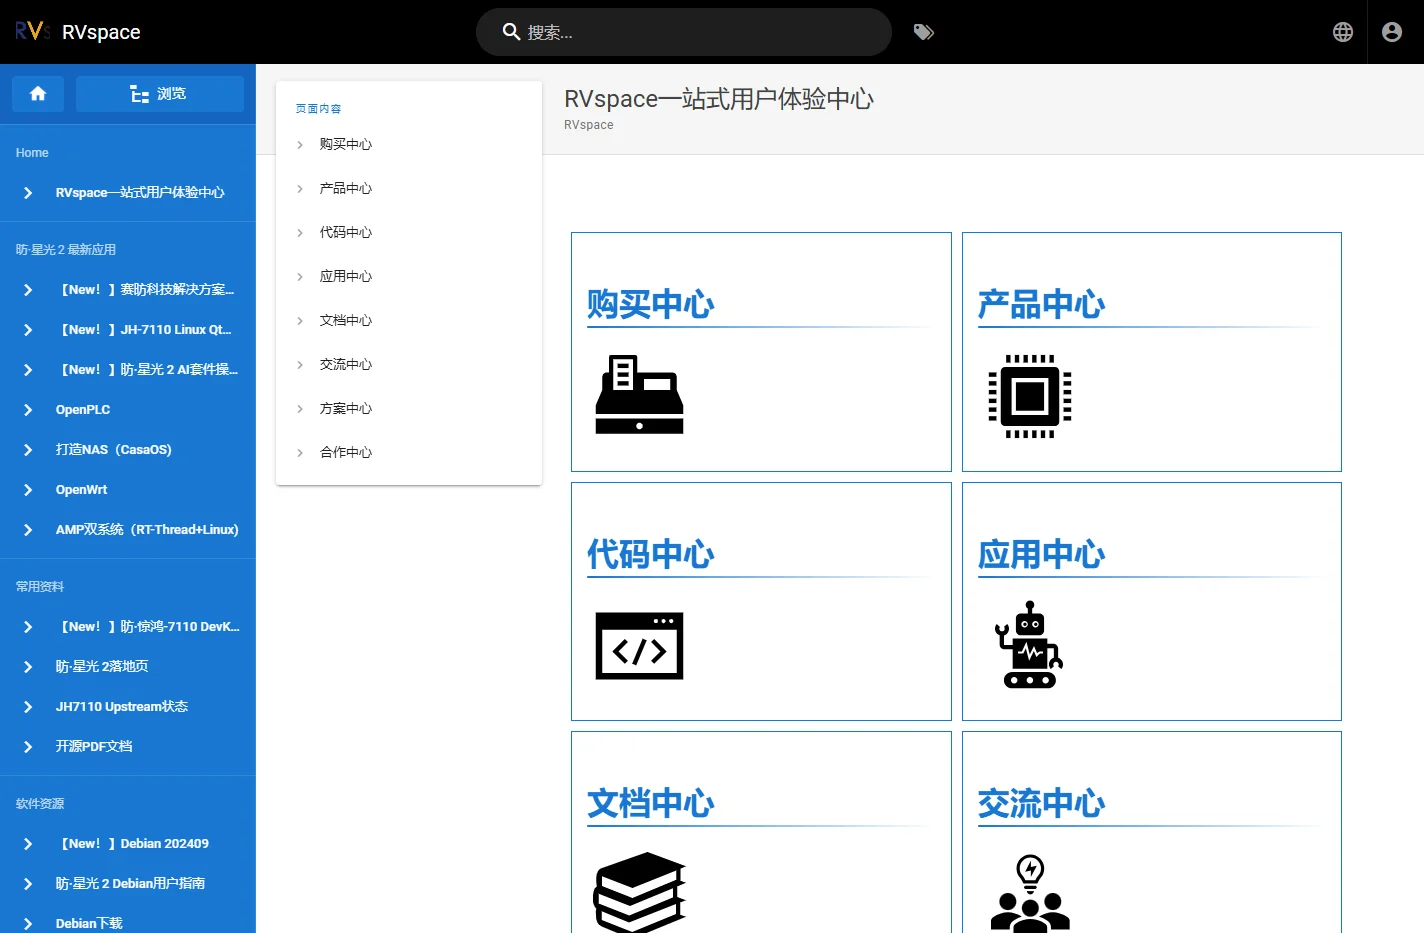Click the 浏览 browse button

pos(160,94)
